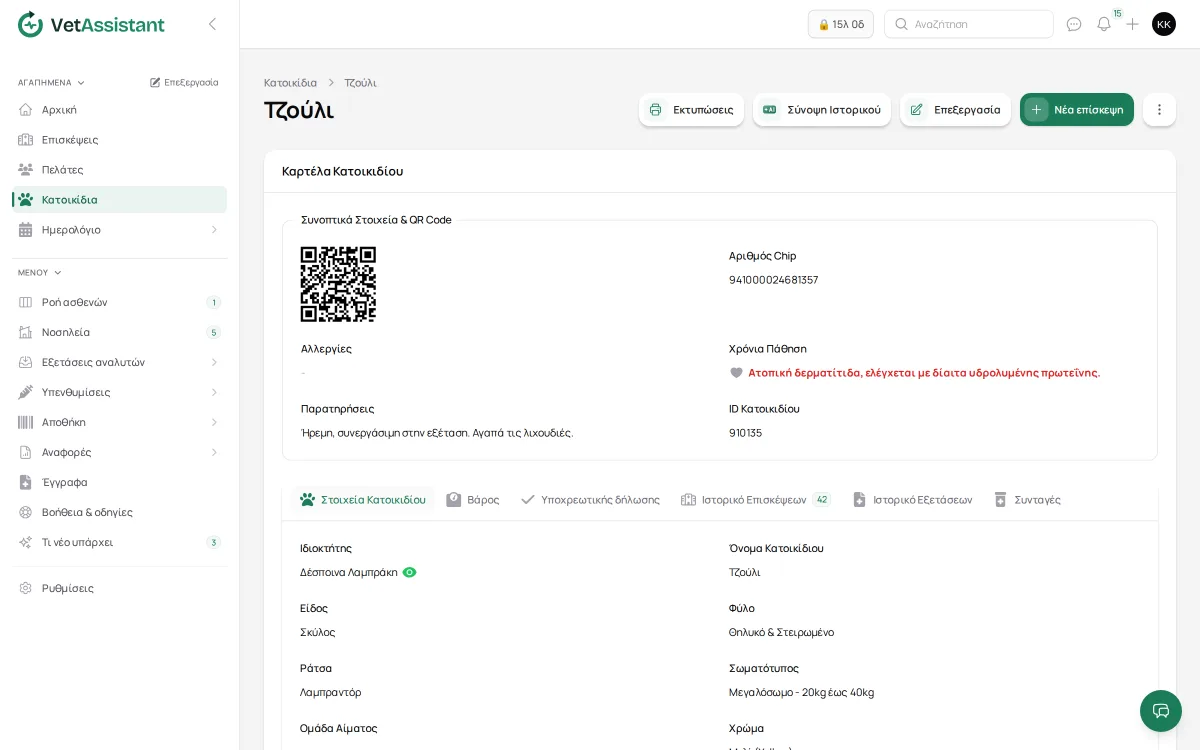1200x750 pixels.
Task: Open the floating chat support bubble
Action: [1161, 711]
